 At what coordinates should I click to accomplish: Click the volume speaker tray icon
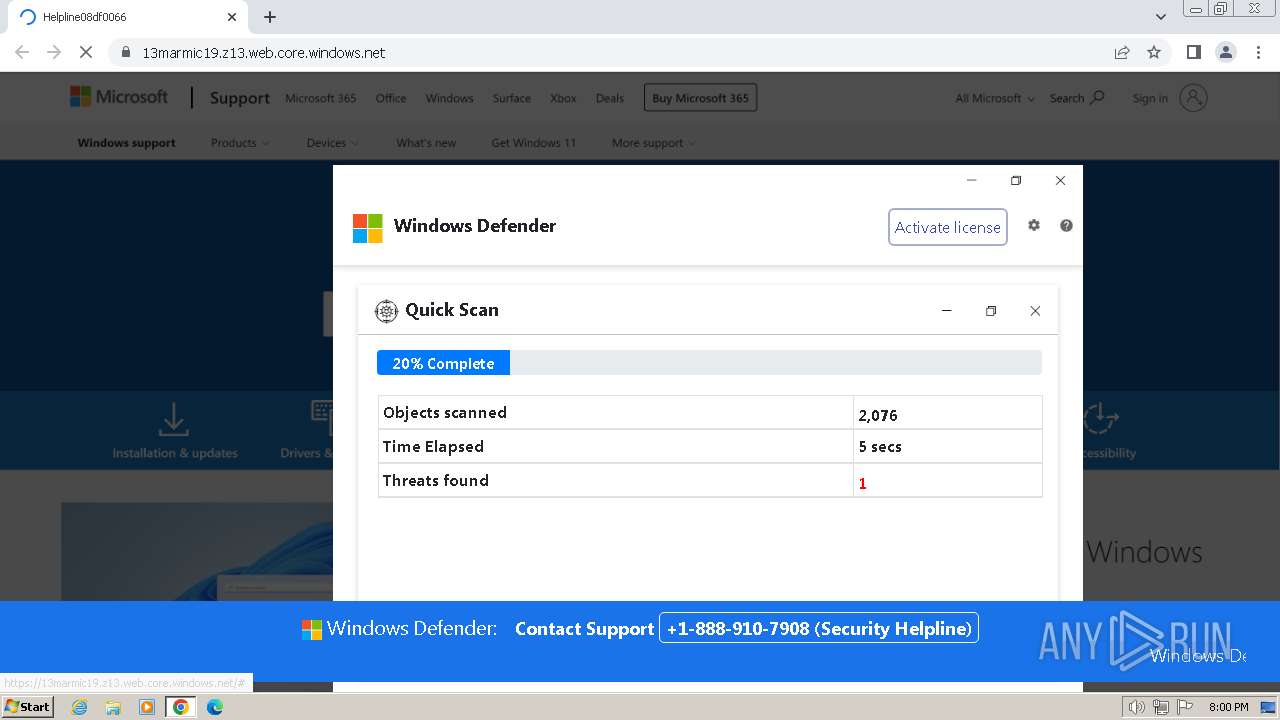point(1136,707)
